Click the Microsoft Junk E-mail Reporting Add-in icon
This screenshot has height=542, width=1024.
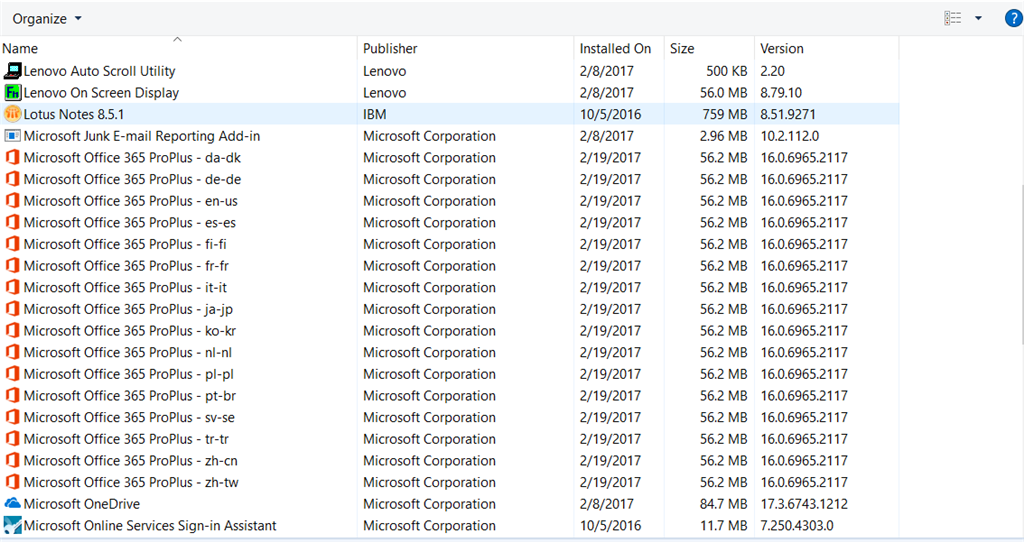point(13,136)
